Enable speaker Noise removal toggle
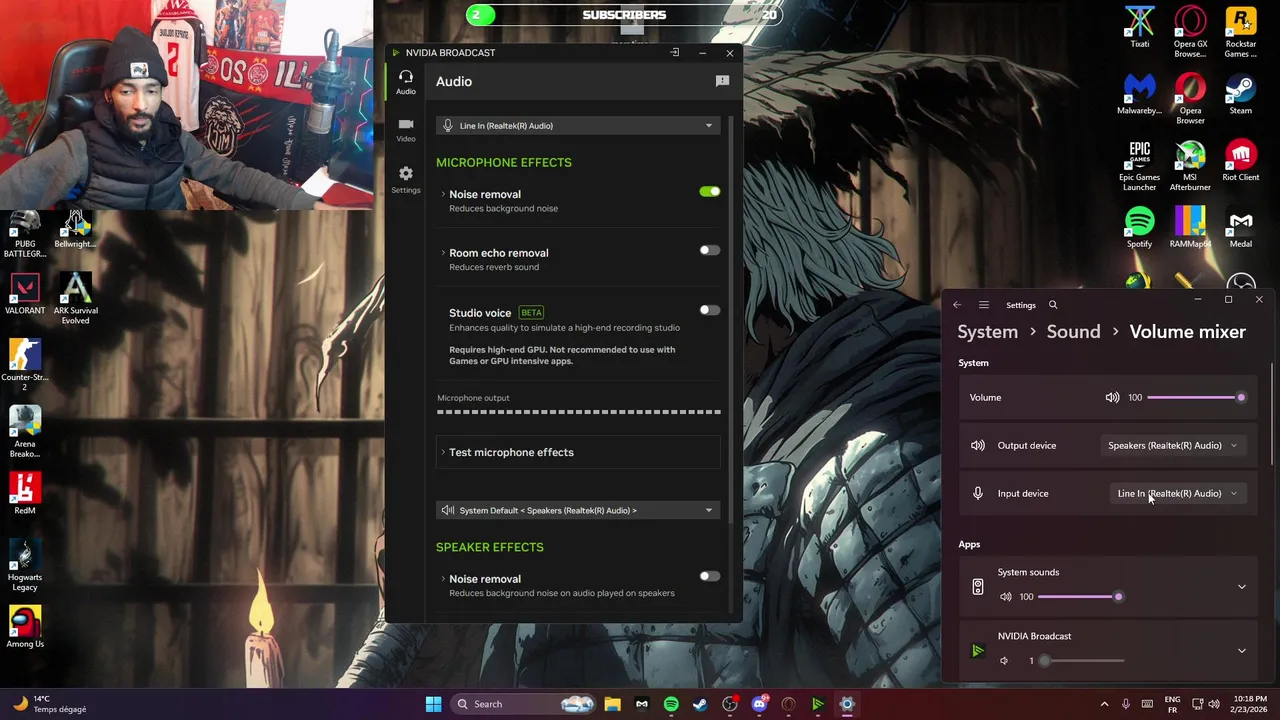 tap(709, 576)
